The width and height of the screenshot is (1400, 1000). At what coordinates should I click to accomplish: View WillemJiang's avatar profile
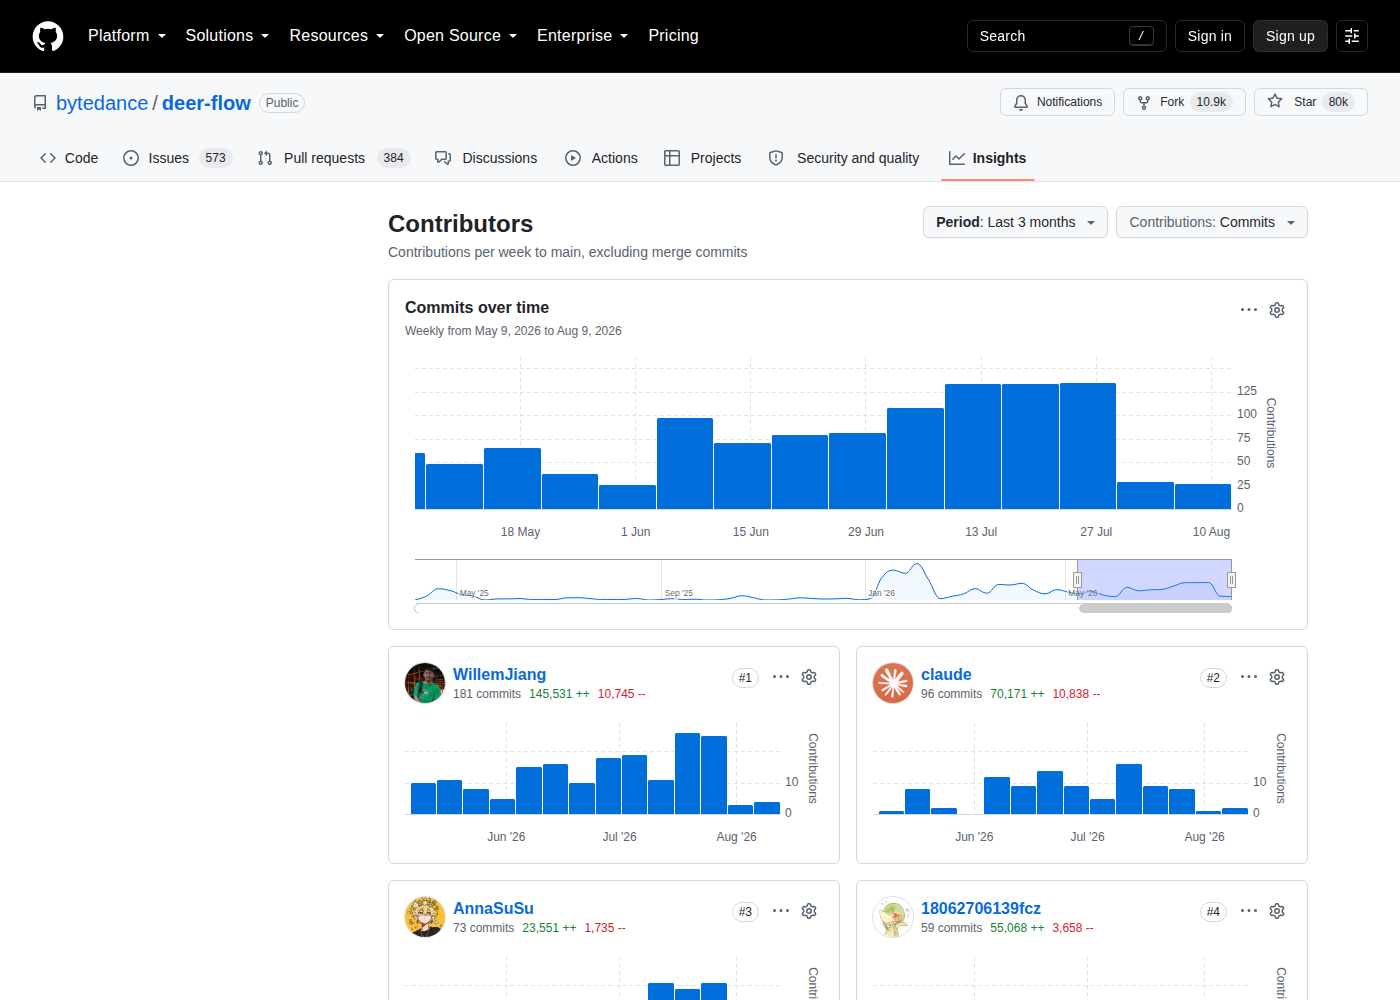tap(425, 683)
